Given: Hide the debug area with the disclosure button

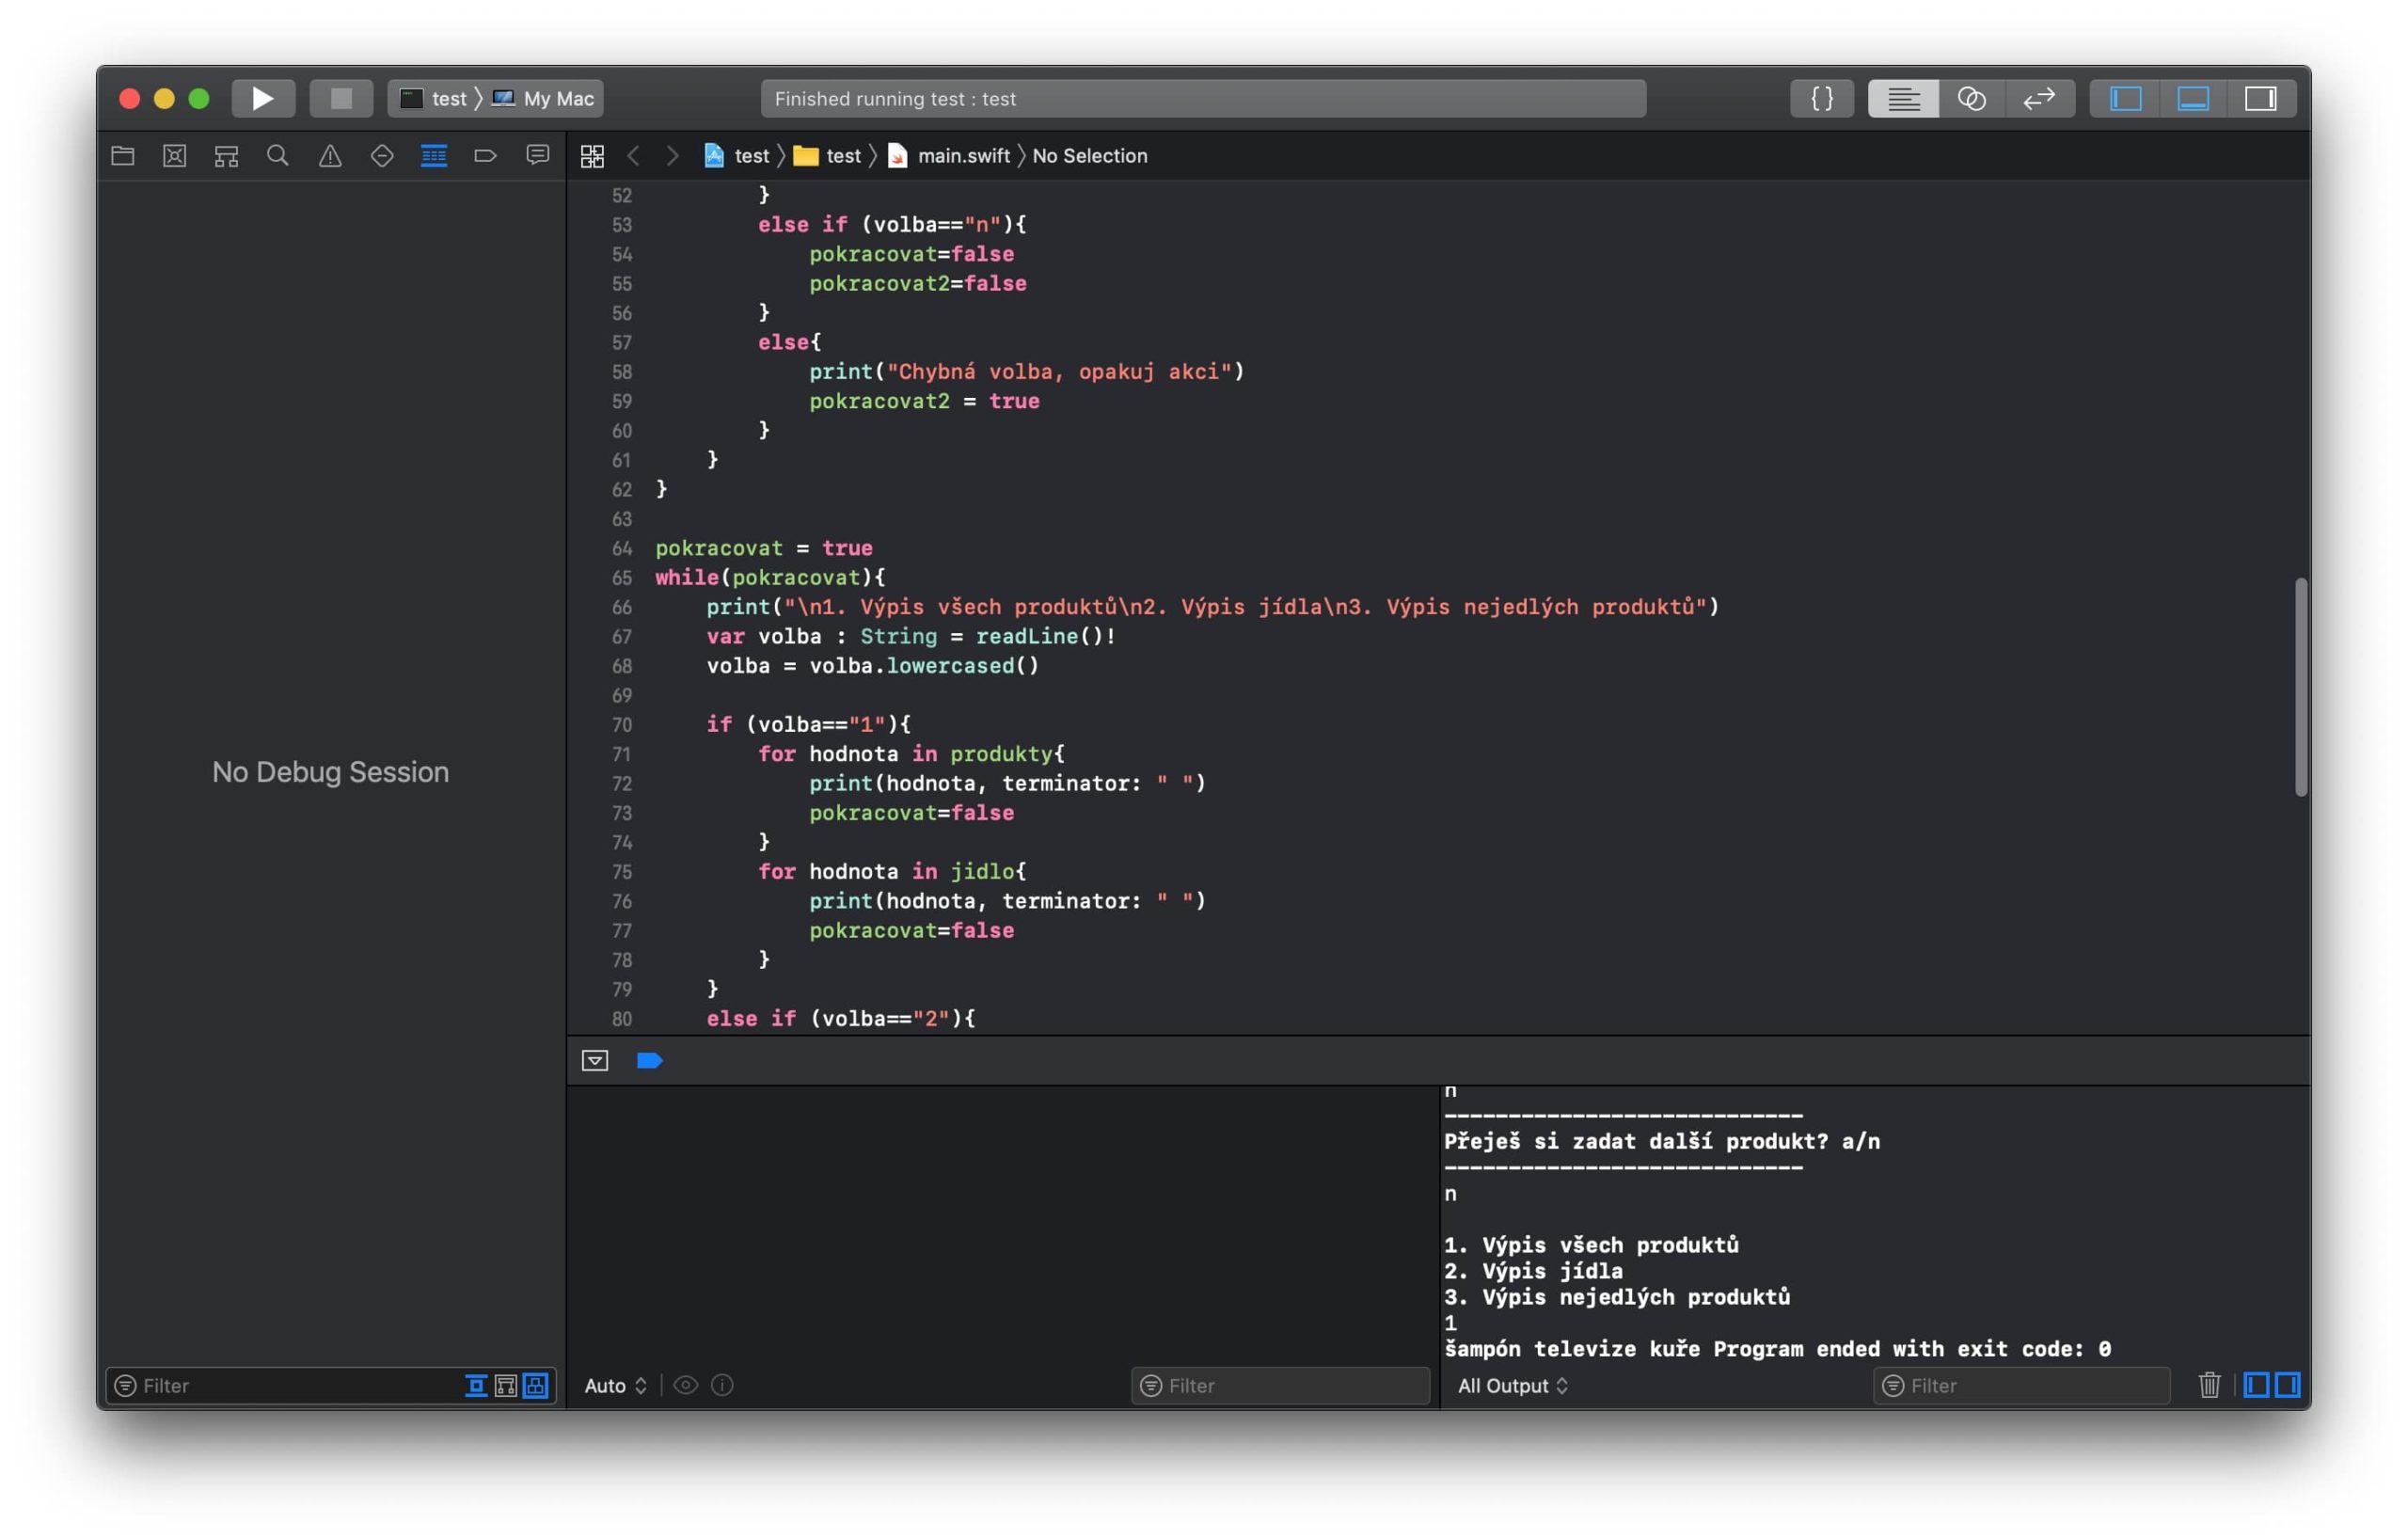Looking at the screenshot, I should (595, 1060).
